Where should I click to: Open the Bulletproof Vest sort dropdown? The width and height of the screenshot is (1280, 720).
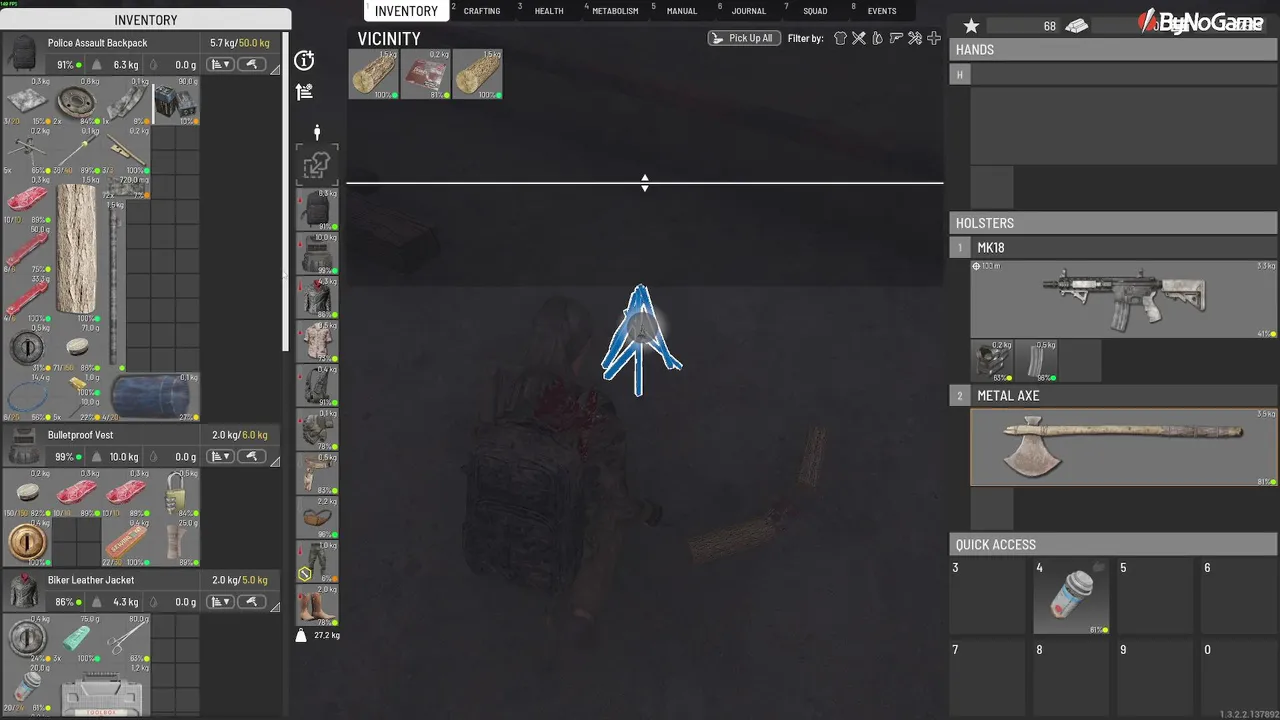click(220, 457)
